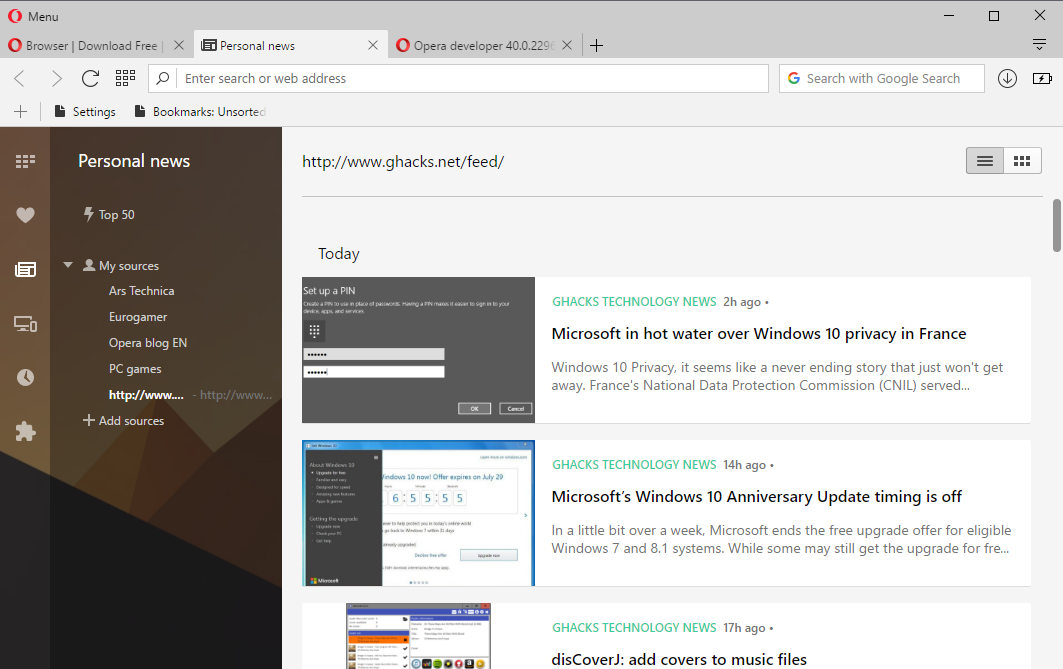The image size is (1063, 669).
Task: Open the Set up a PIN article thumbnail
Action: (x=418, y=350)
